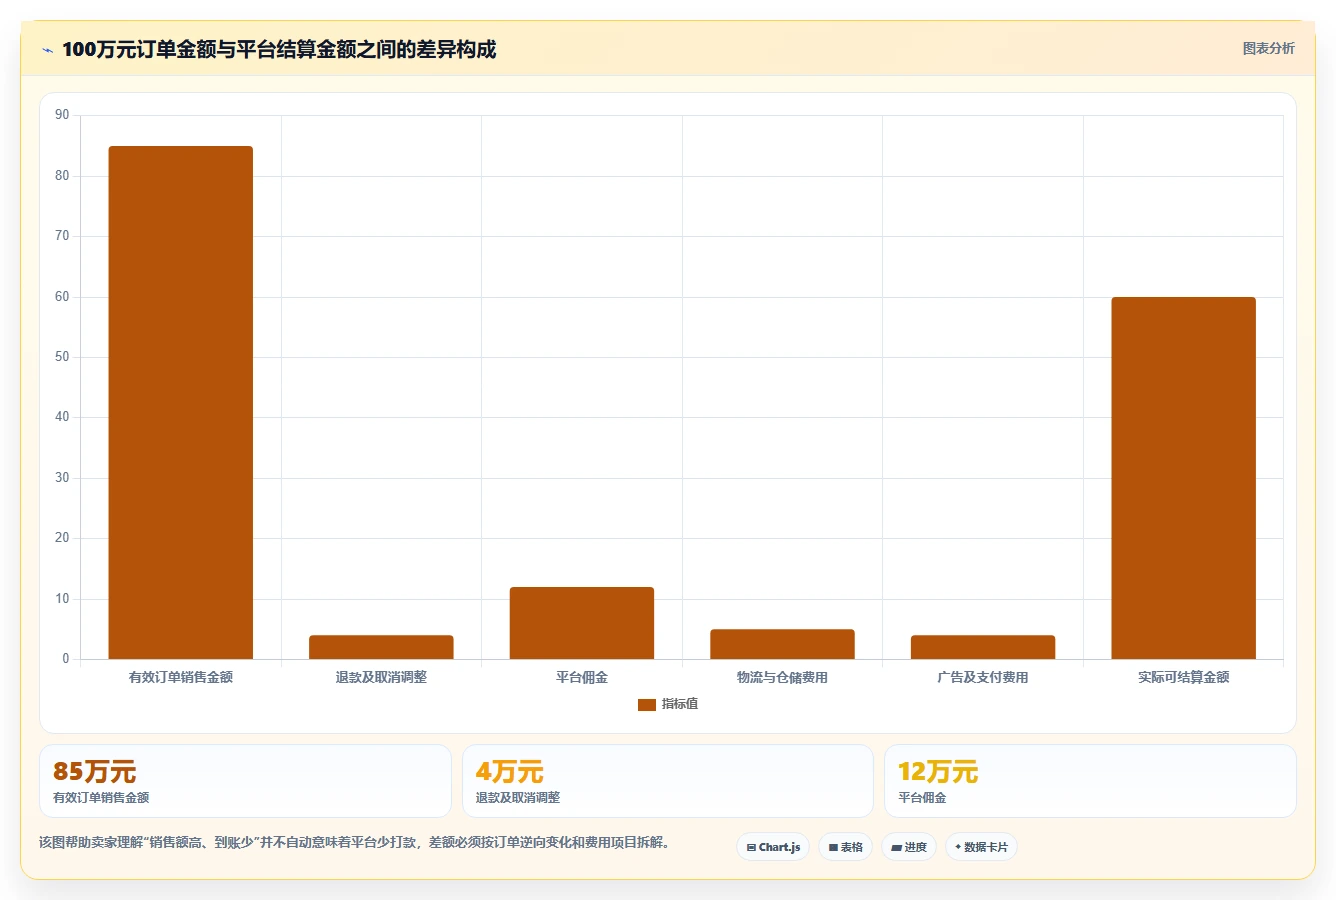Click the icon inside the 表格 chip
This screenshot has width=1336, height=900.
click(x=833, y=848)
